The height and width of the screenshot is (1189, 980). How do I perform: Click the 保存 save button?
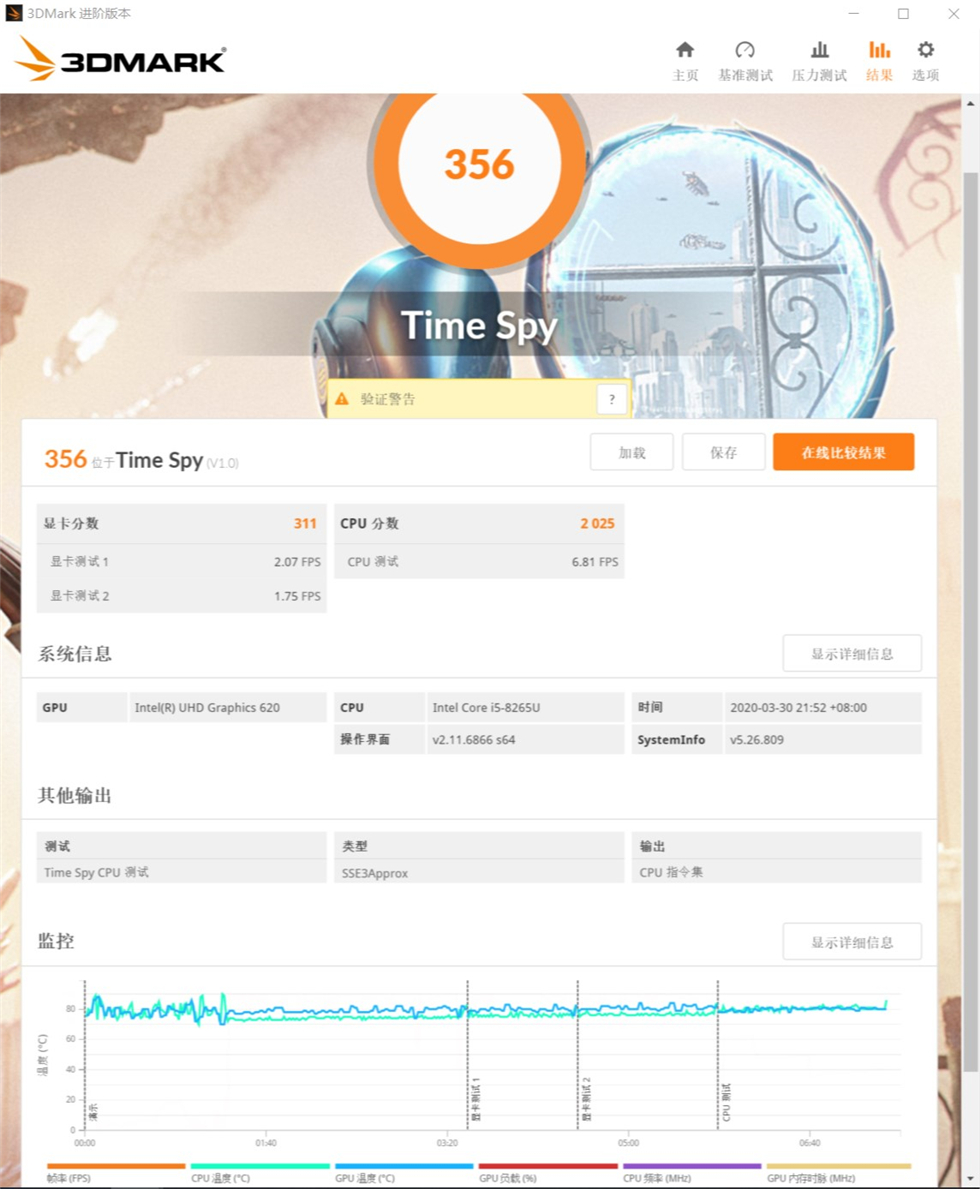[723, 452]
